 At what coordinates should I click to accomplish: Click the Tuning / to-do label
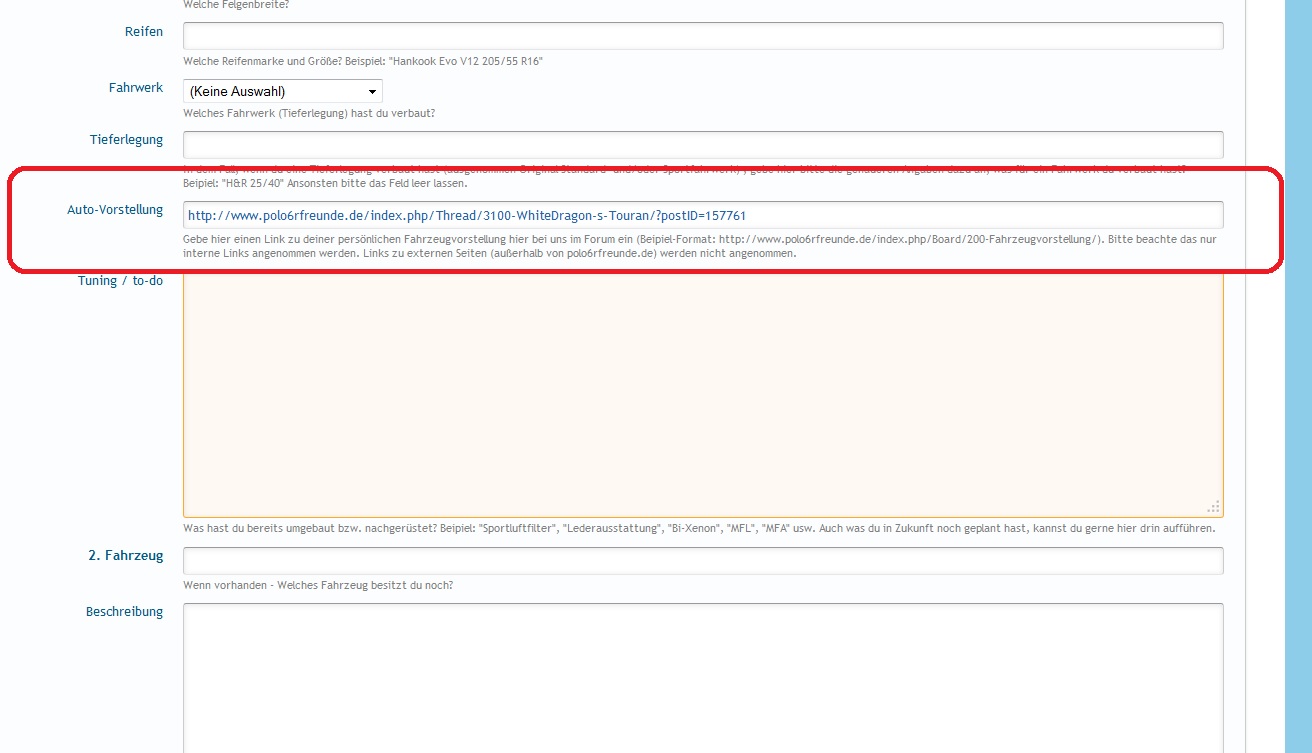coord(120,281)
